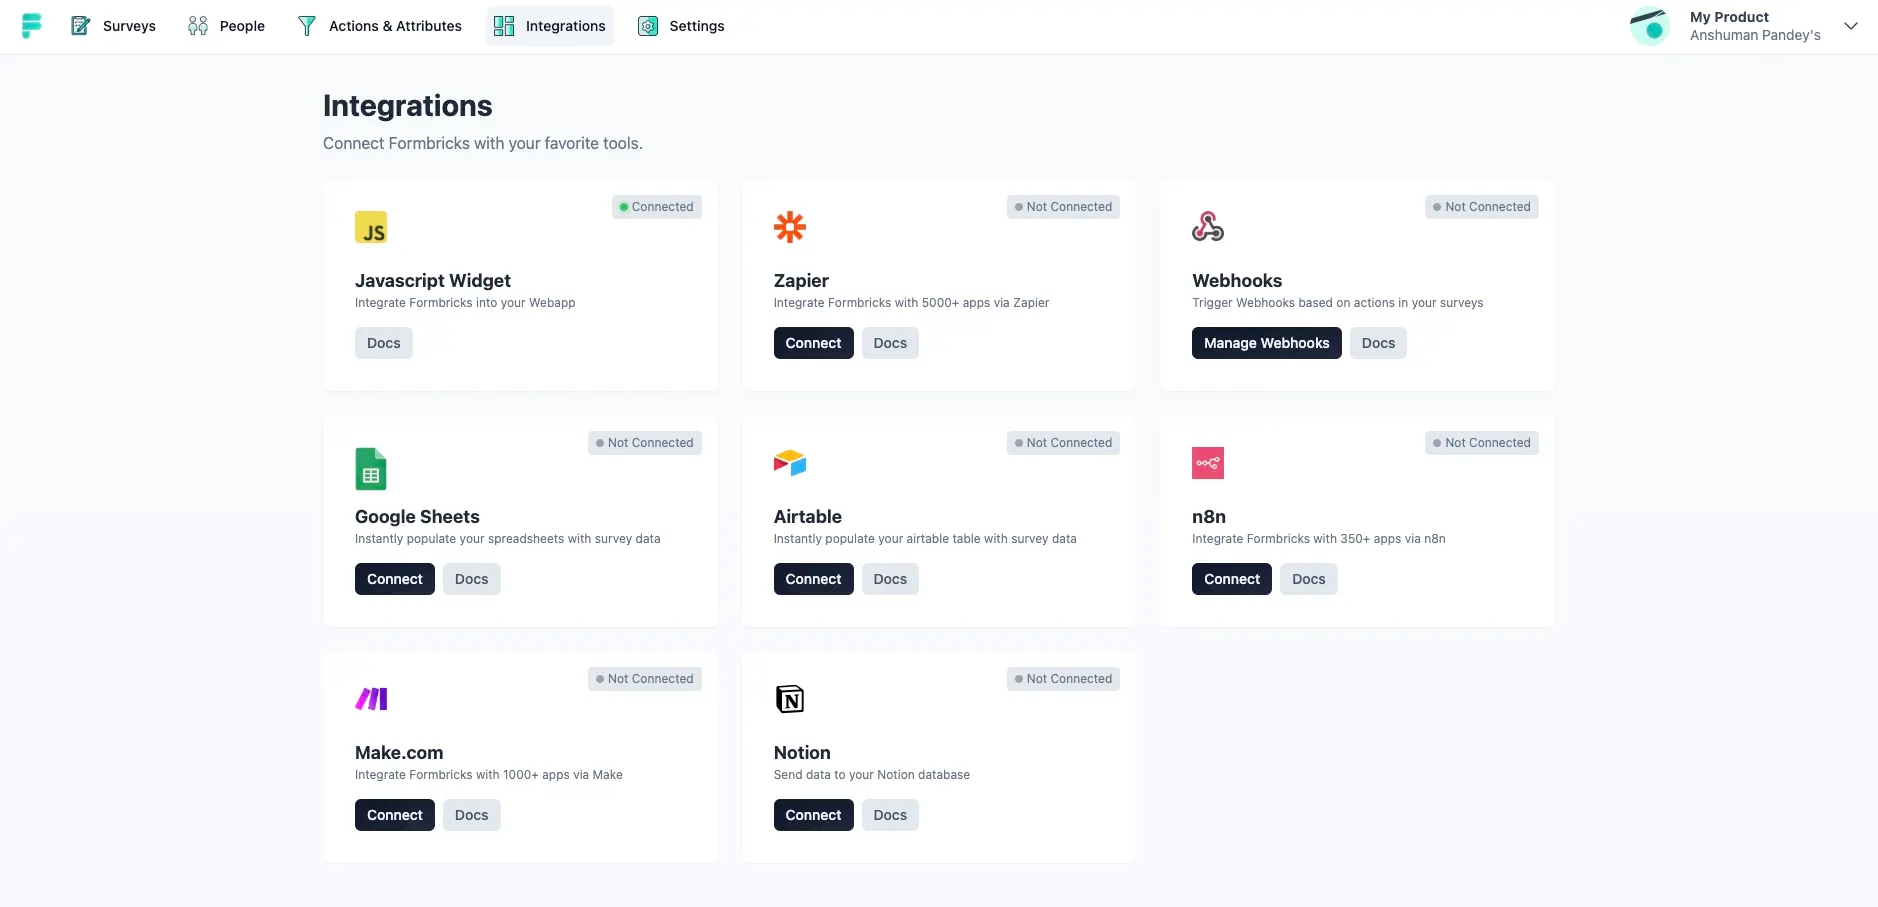Expand the My Product dropdown chevron

tap(1851, 26)
